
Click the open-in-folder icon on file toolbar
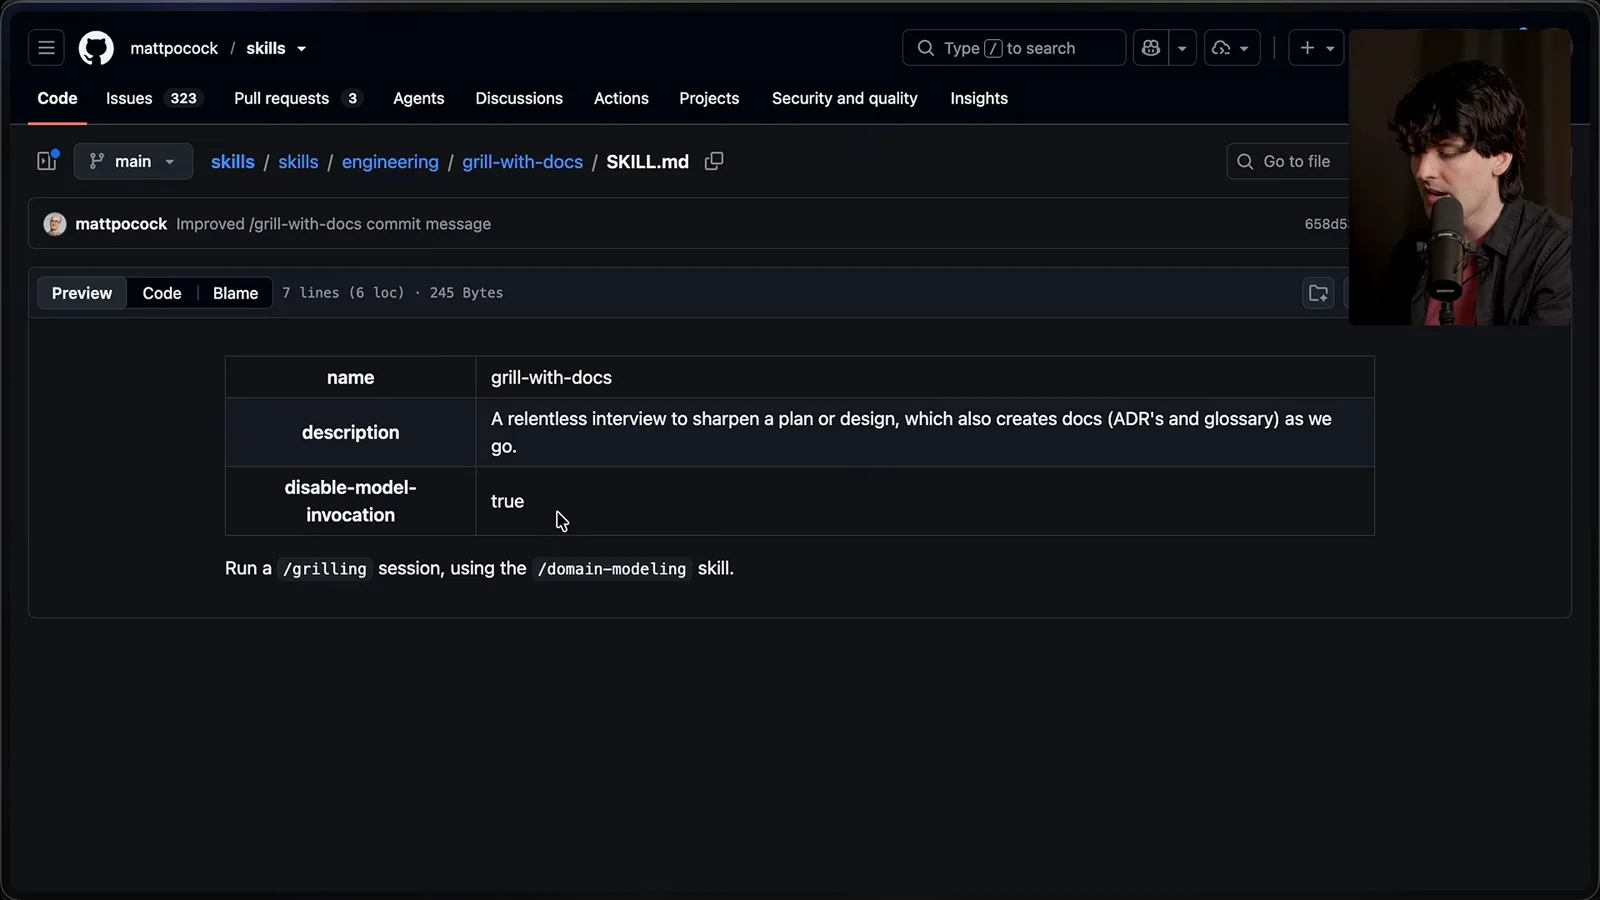(x=1318, y=293)
